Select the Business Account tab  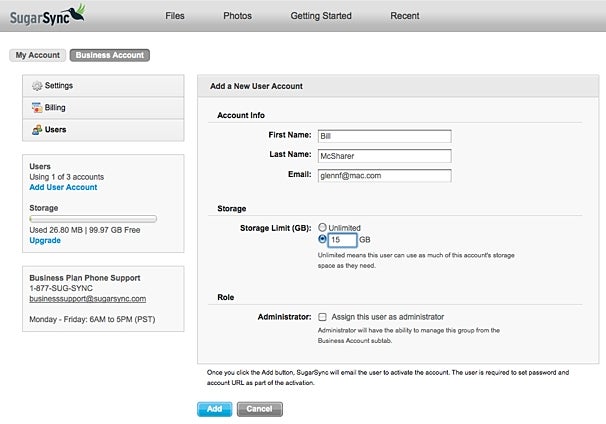[110, 55]
